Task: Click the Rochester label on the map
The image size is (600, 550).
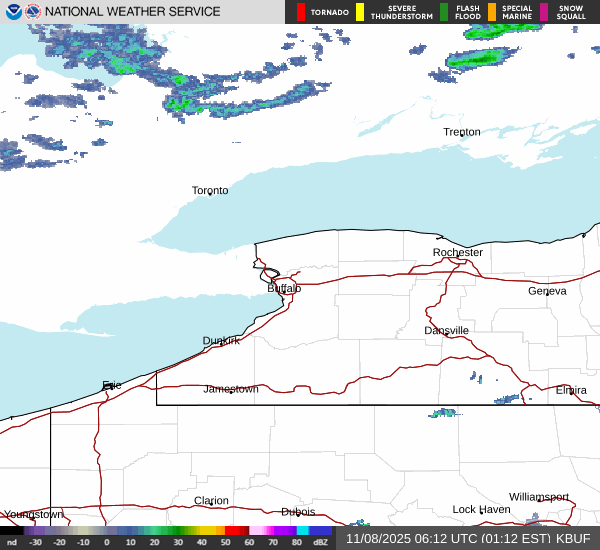Action: tap(458, 252)
